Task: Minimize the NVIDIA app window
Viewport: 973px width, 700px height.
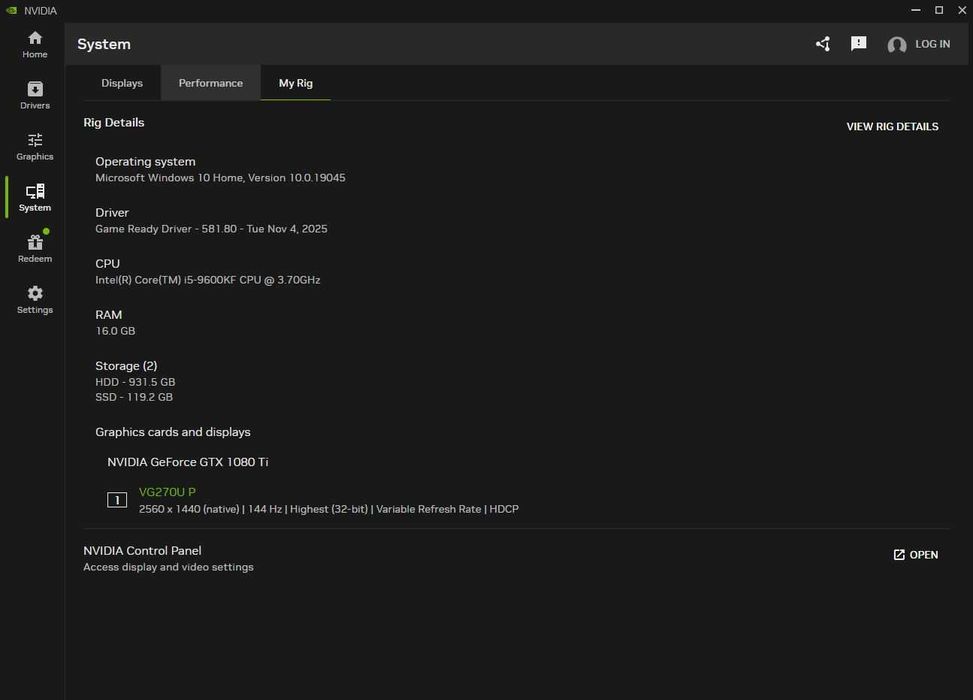Action: pyautogui.click(x=915, y=10)
